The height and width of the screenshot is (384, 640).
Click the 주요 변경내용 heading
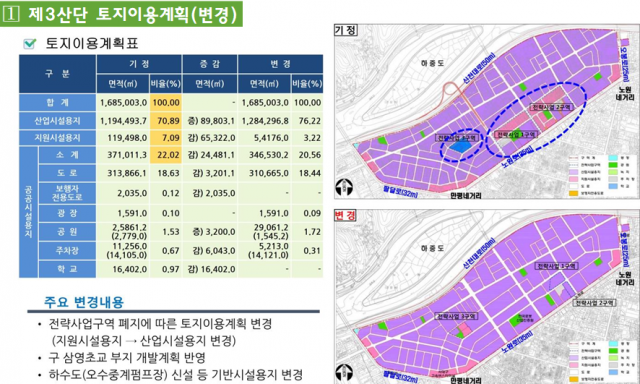click(84, 302)
